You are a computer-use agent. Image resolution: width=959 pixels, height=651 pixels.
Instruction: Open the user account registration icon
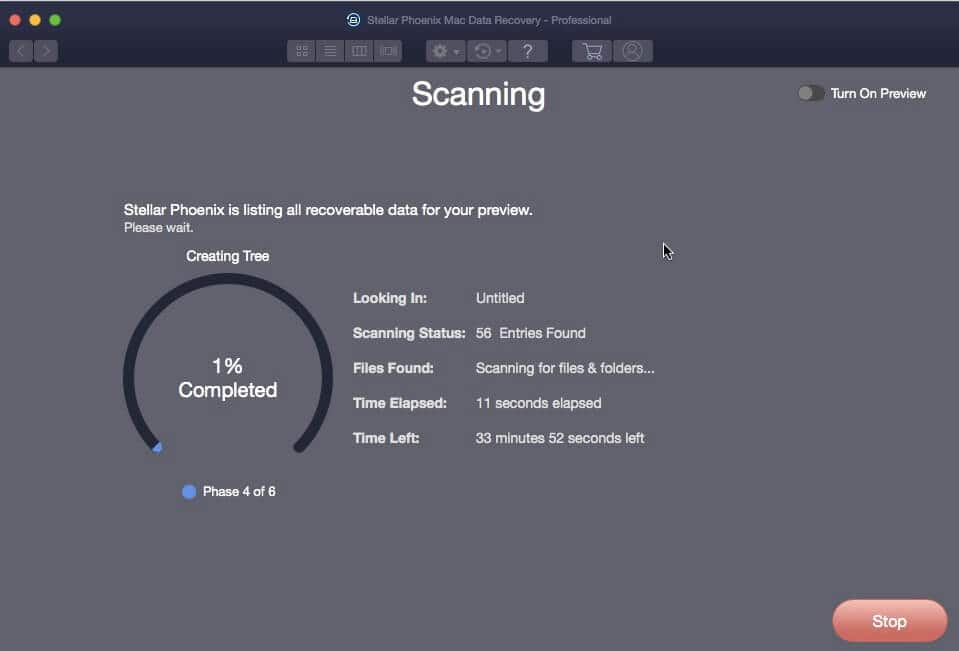[632, 51]
